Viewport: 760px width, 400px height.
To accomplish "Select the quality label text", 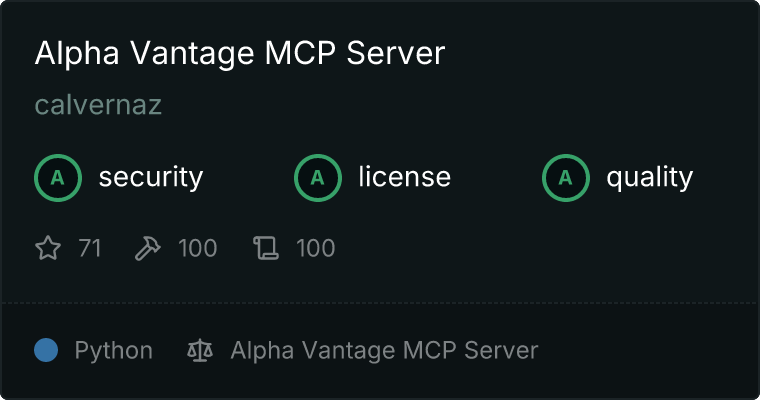I will (649, 177).
